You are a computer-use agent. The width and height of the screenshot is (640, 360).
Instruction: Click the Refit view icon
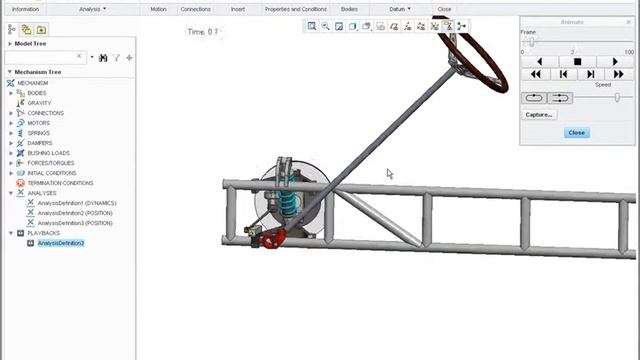pos(312,26)
